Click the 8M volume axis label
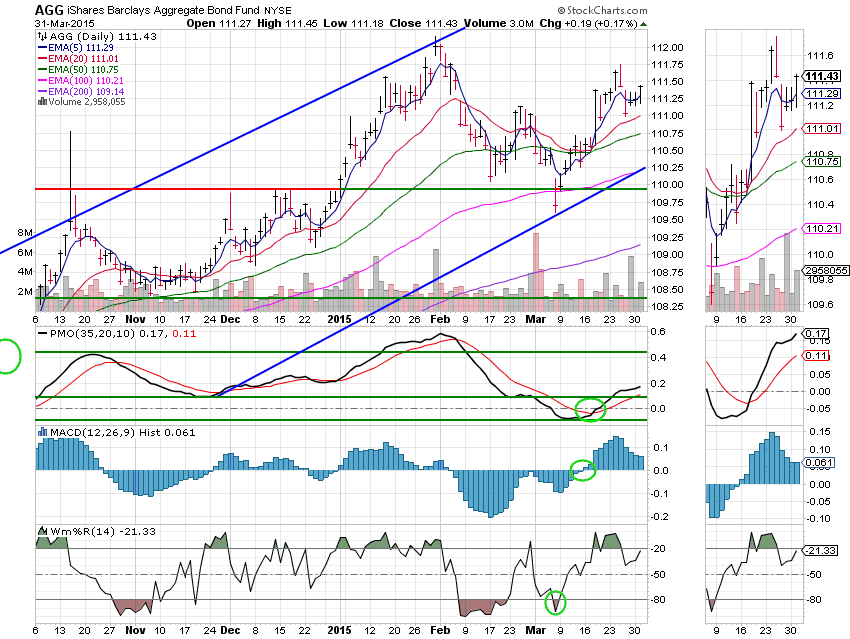Image resolution: width=850 pixels, height=639 pixels. 25,233
